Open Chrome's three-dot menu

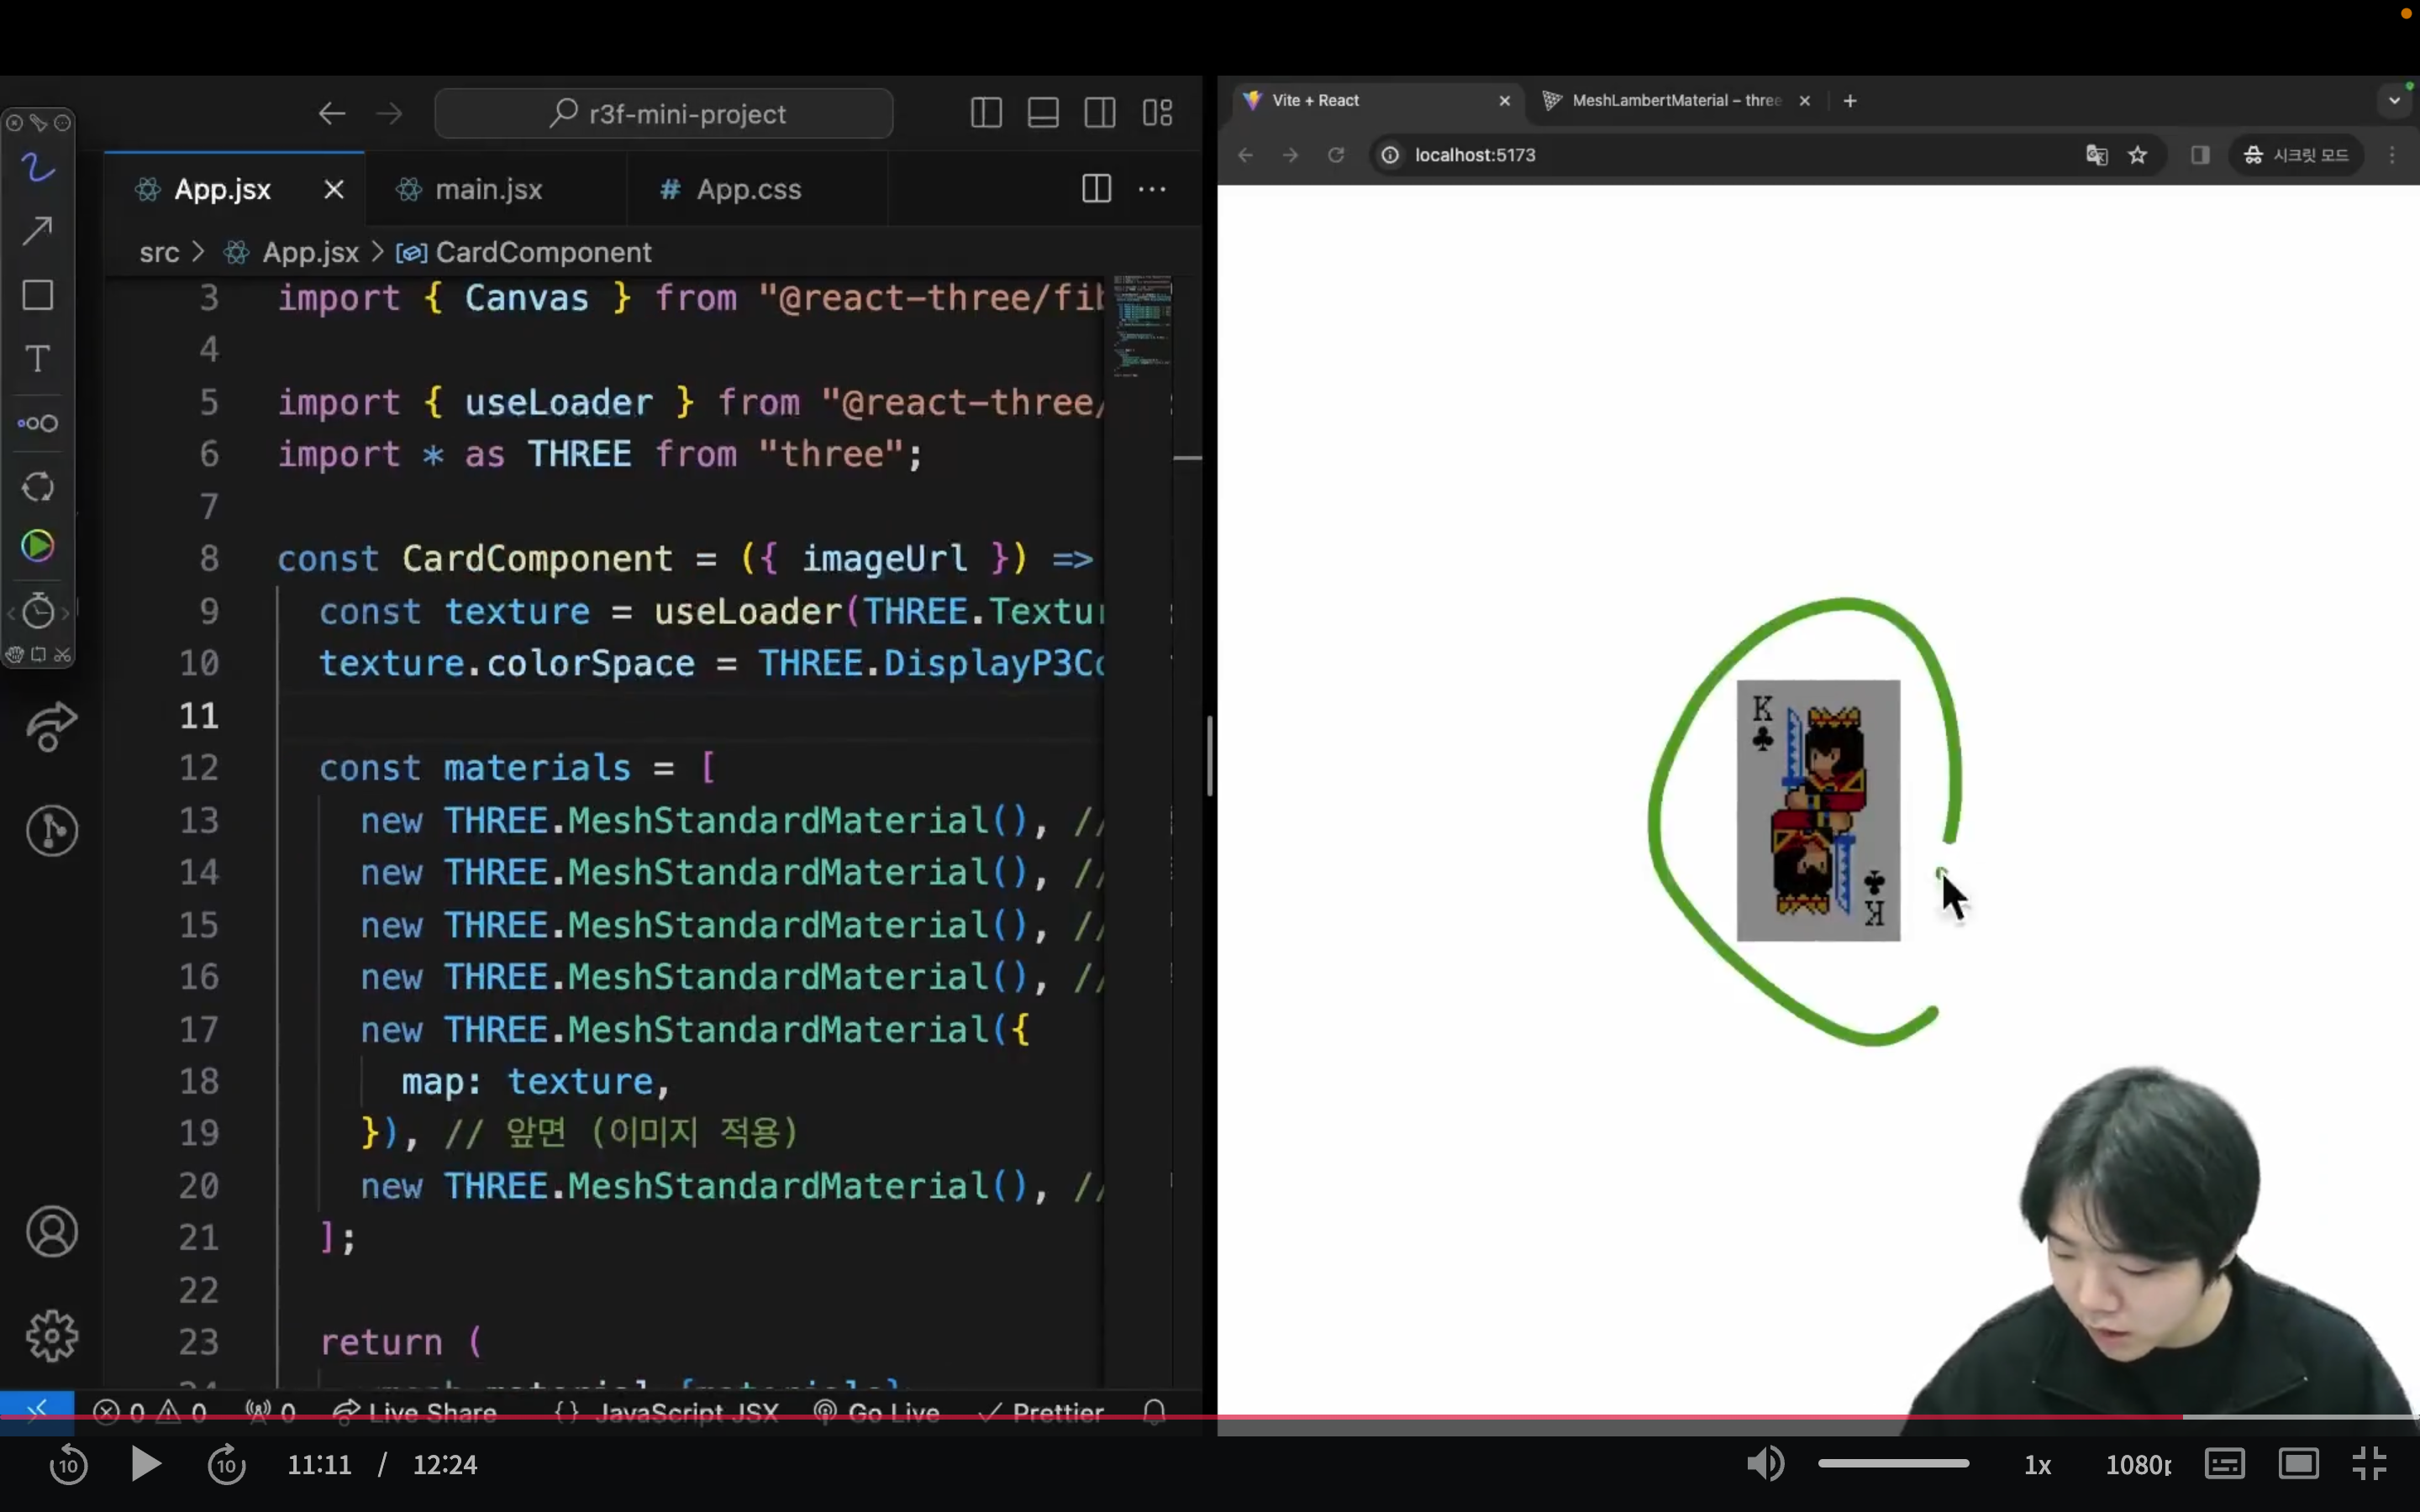2392,155
